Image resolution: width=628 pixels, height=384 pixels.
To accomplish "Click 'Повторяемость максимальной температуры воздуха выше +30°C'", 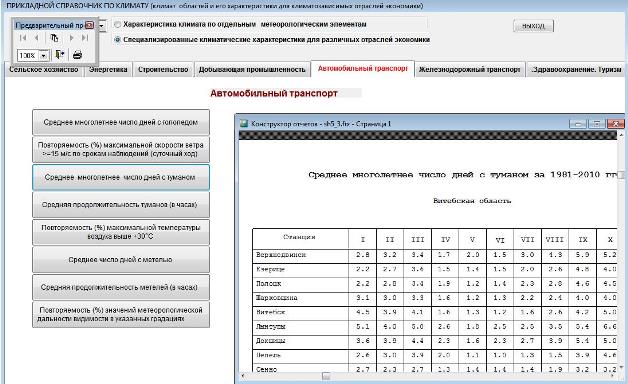I will (121, 232).
